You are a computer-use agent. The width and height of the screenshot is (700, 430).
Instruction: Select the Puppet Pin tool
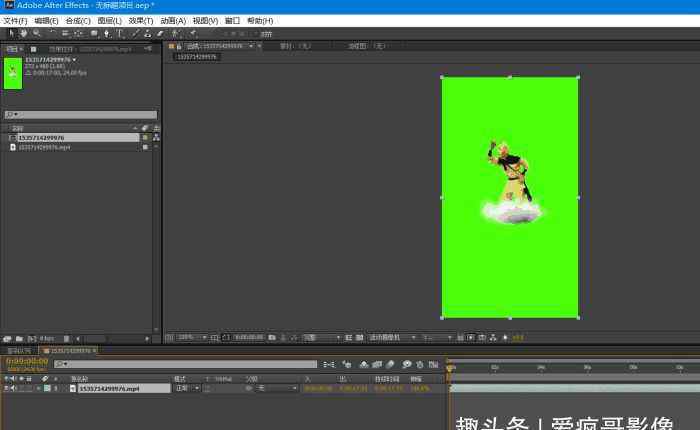click(x=193, y=33)
